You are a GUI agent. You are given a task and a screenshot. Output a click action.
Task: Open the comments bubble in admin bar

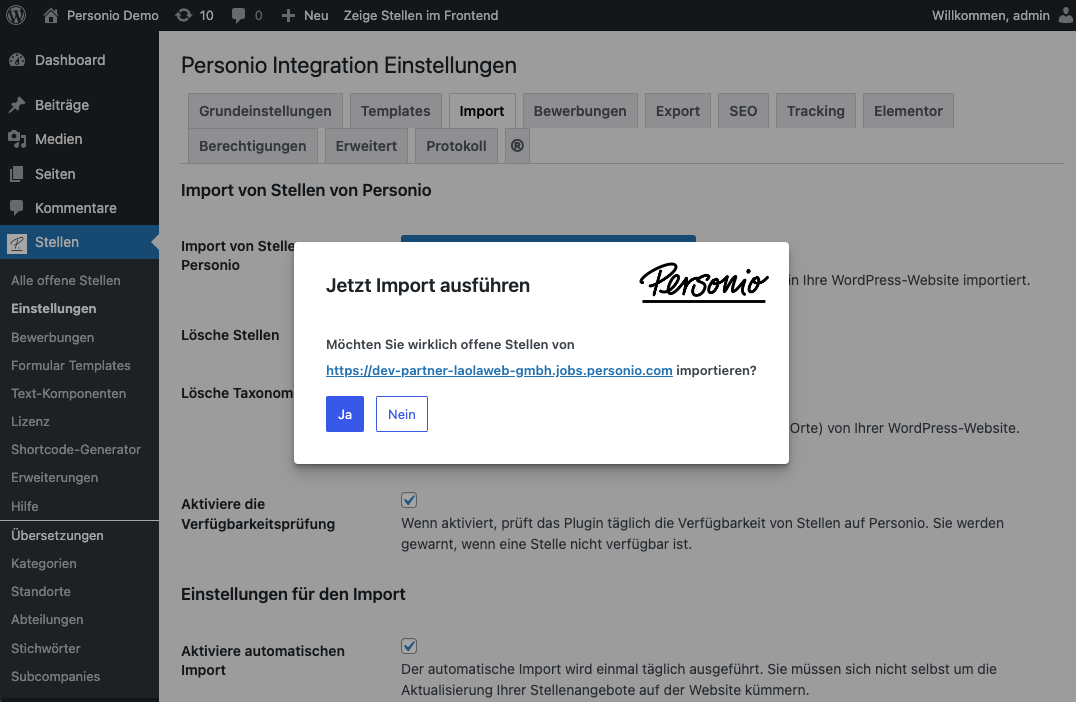click(x=238, y=15)
